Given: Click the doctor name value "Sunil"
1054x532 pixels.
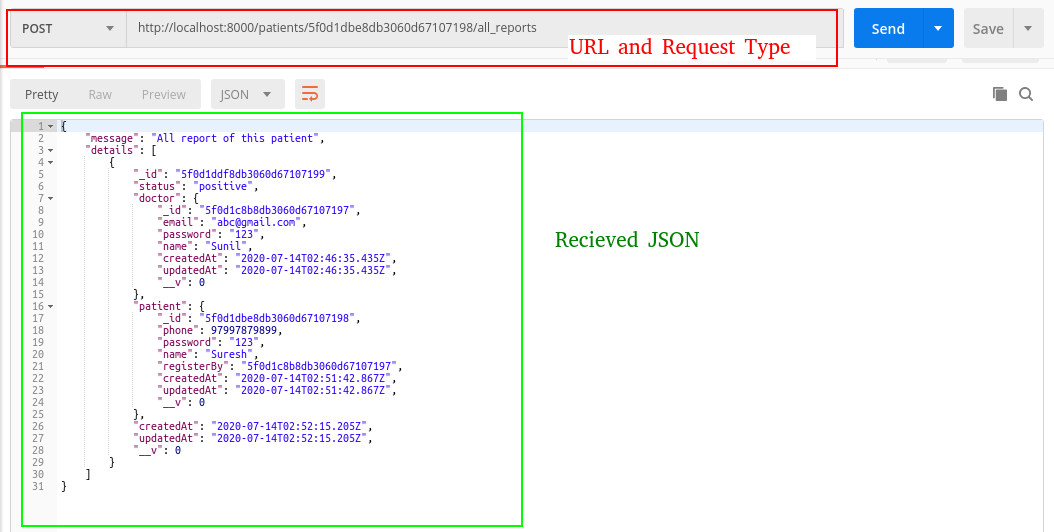Looking at the screenshot, I should [229, 246].
